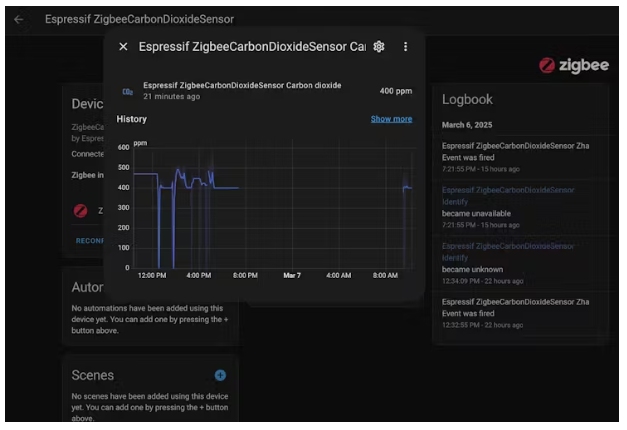Open the second Identify entity logbook link
Viewport: 627px width, 430px height.
tap(508, 251)
